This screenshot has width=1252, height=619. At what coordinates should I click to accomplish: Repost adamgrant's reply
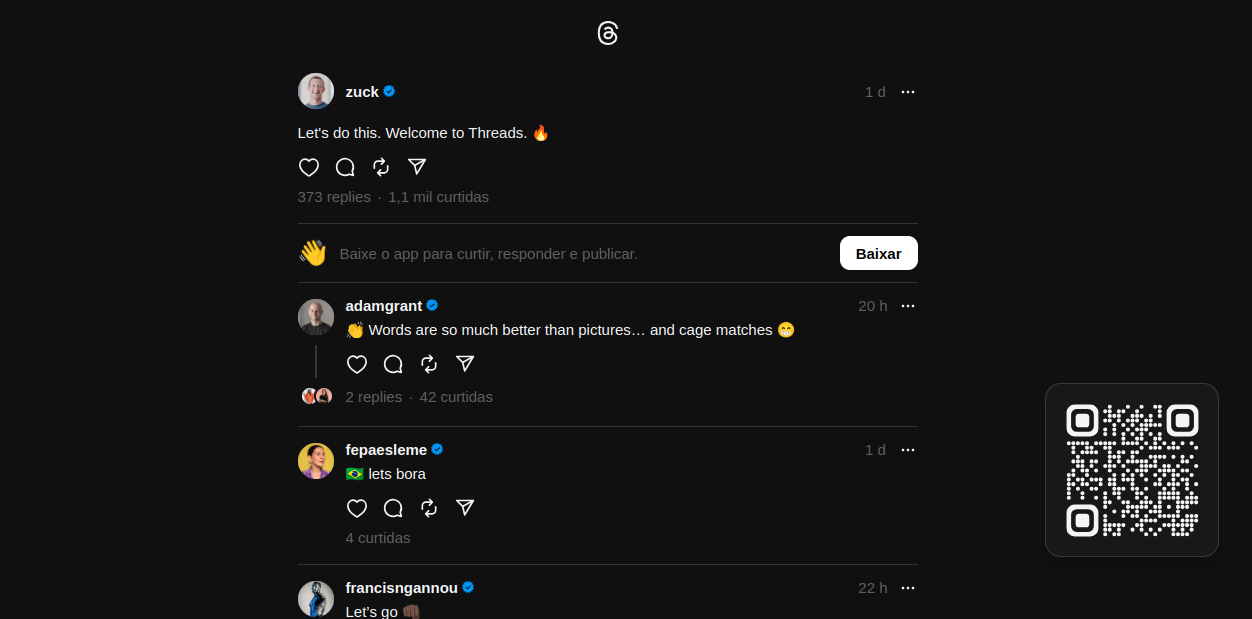[x=429, y=364]
